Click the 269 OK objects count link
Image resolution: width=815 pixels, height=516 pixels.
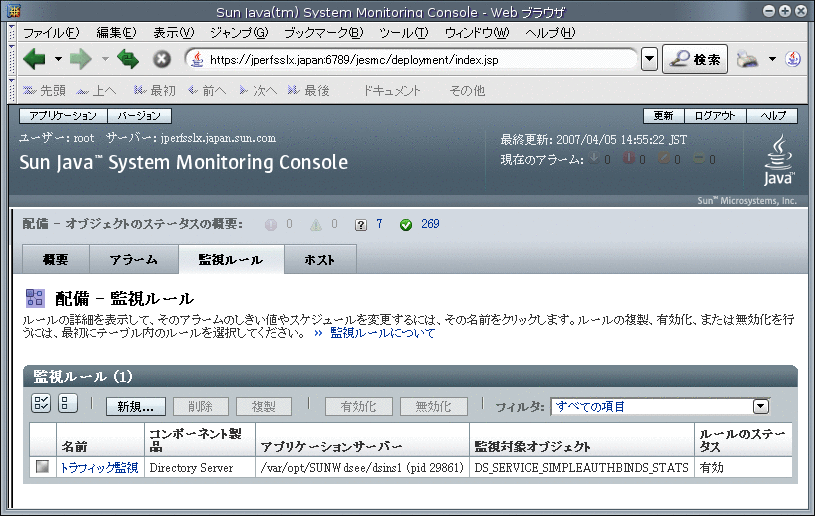tap(430, 224)
